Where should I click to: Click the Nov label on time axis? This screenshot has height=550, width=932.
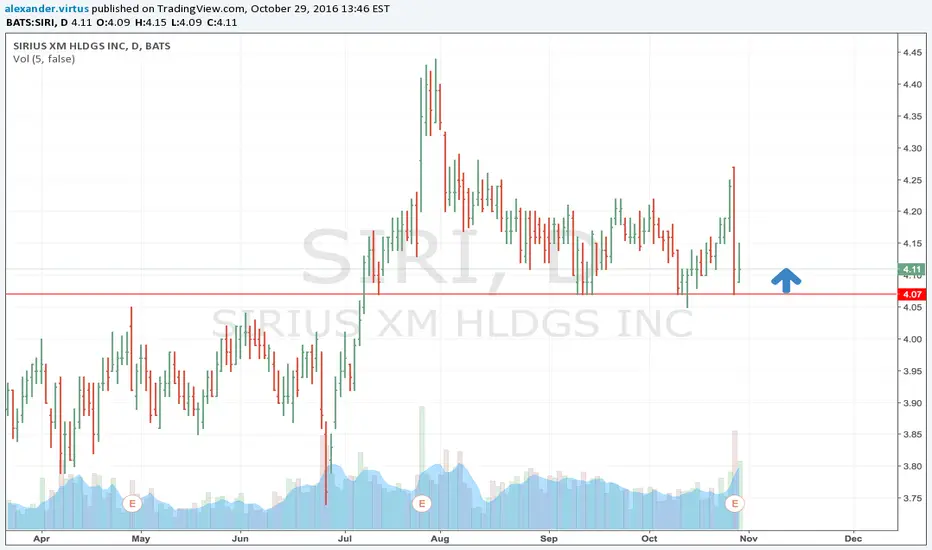[748, 539]
